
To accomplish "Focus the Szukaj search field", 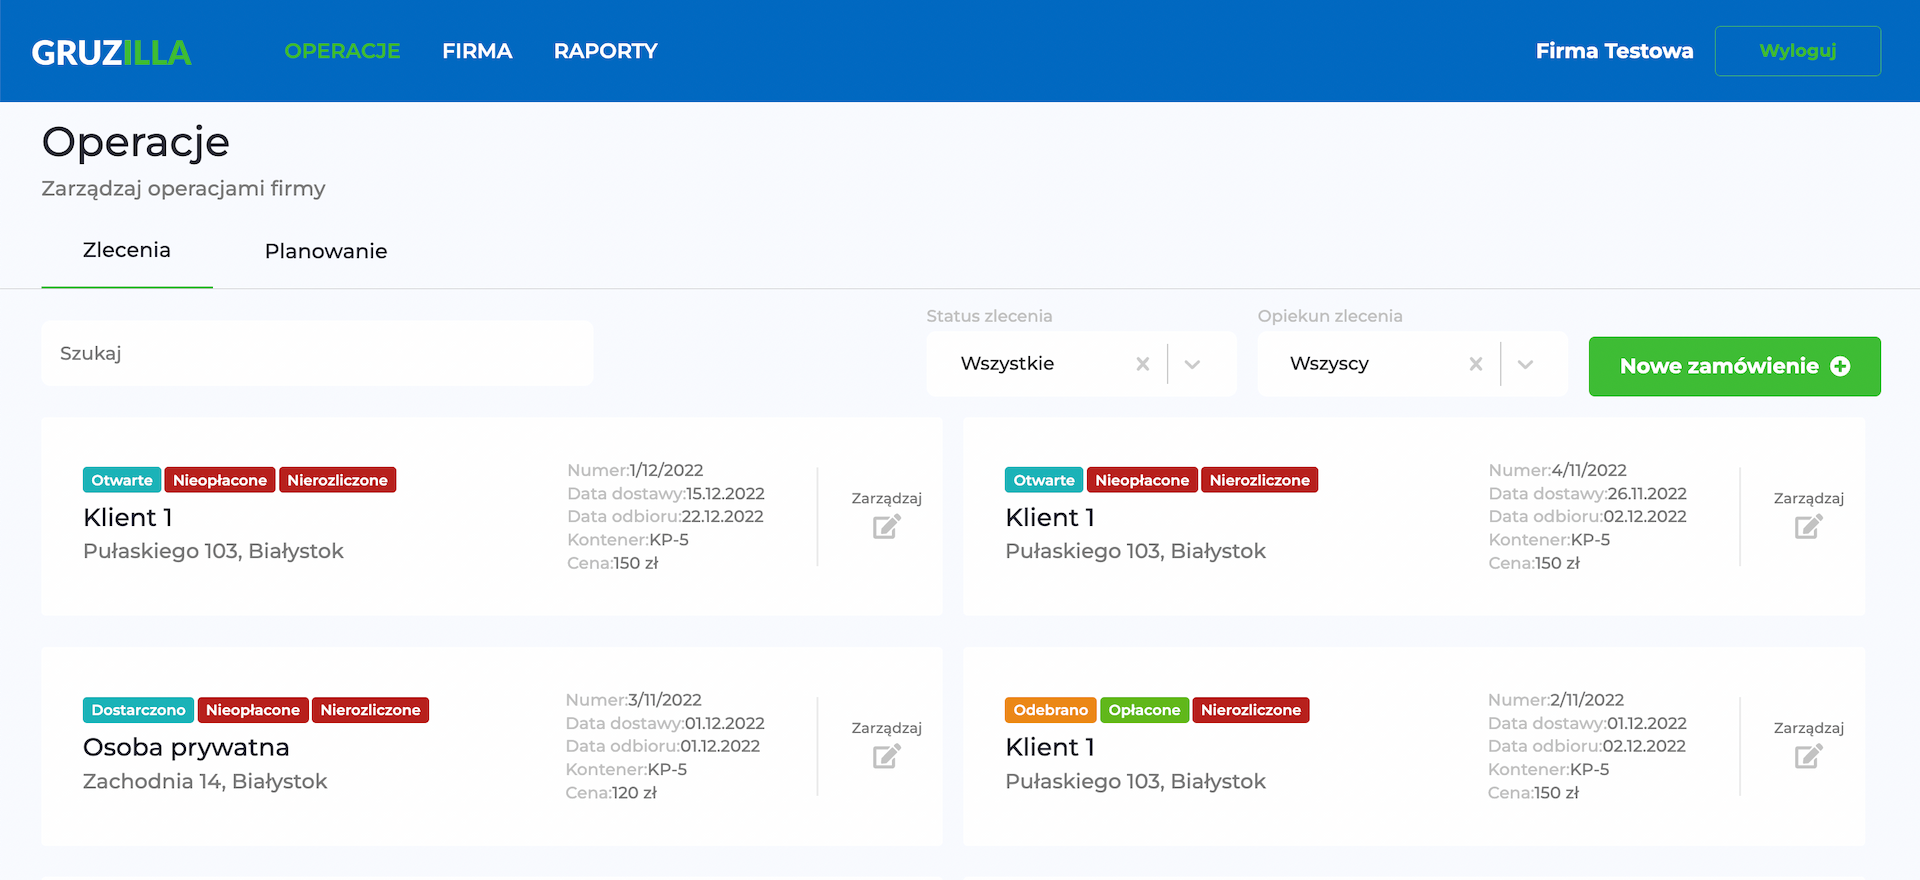I will point(317,353).
